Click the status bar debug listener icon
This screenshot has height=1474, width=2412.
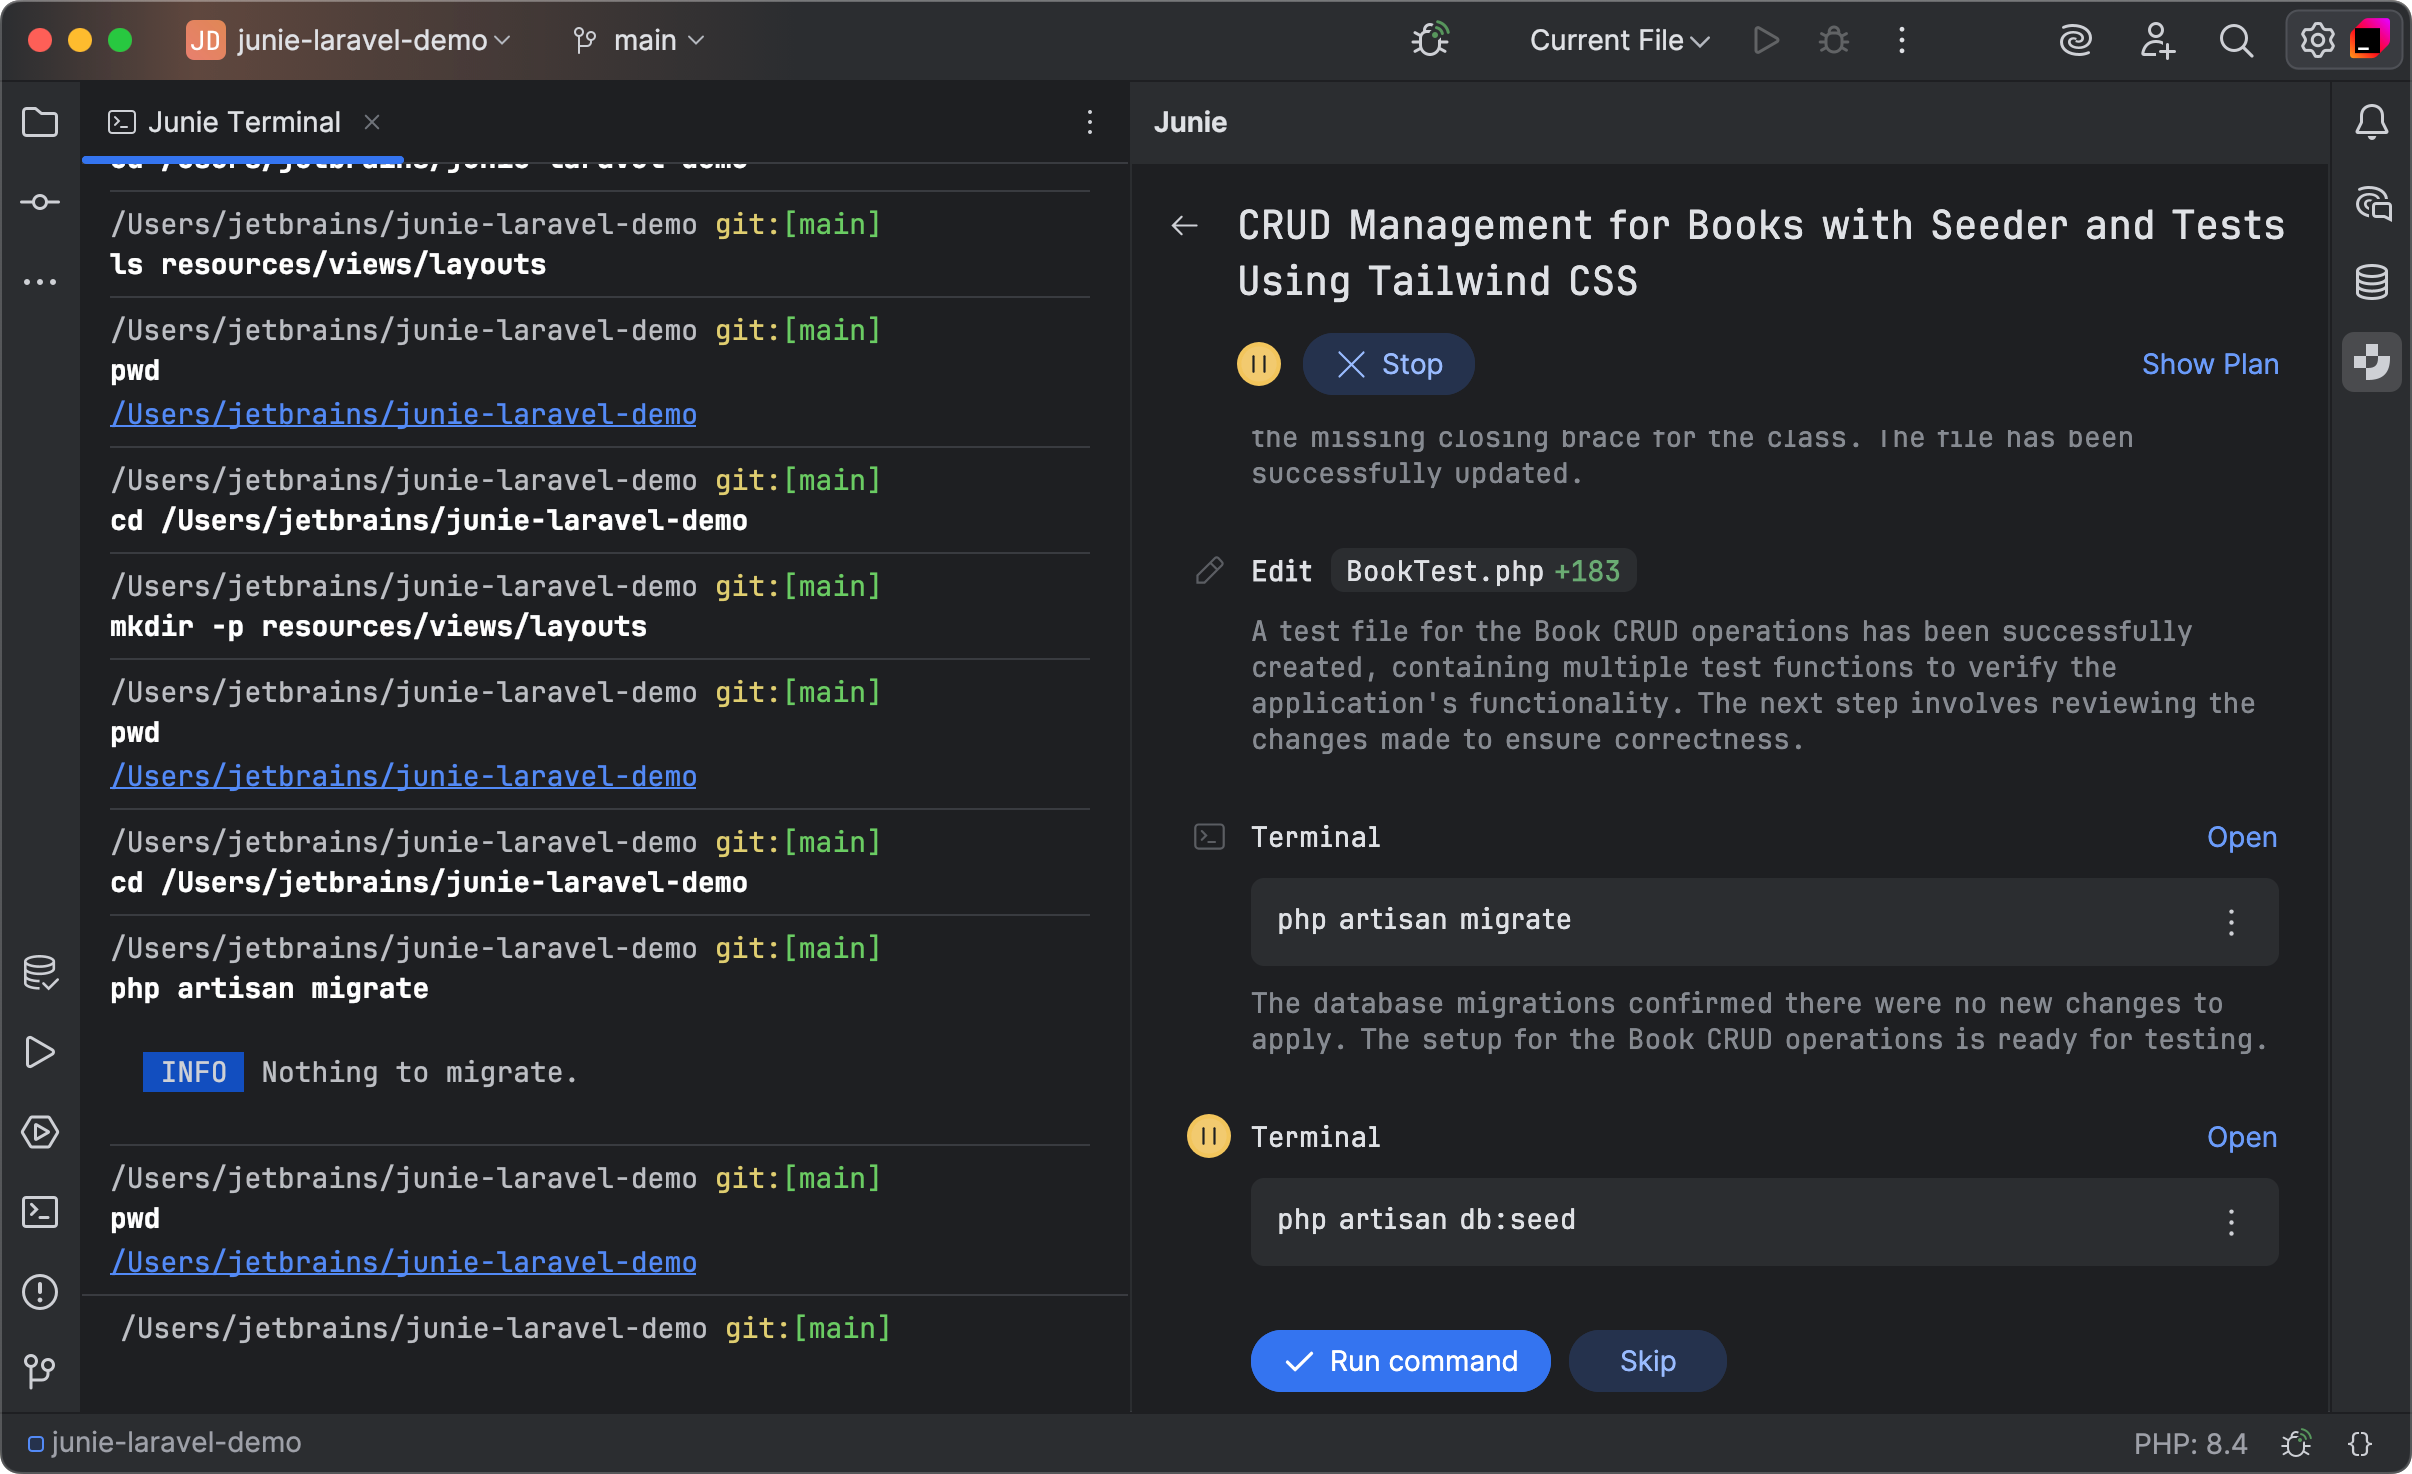[x=2297, y=1444]
